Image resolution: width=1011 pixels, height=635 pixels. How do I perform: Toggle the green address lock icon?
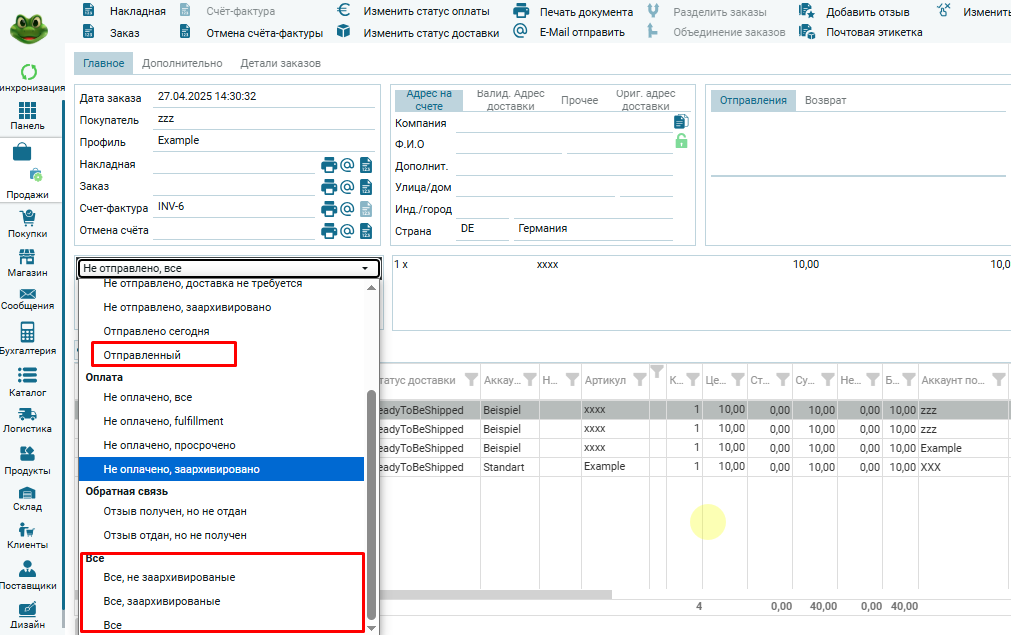(x=681, y=142)
